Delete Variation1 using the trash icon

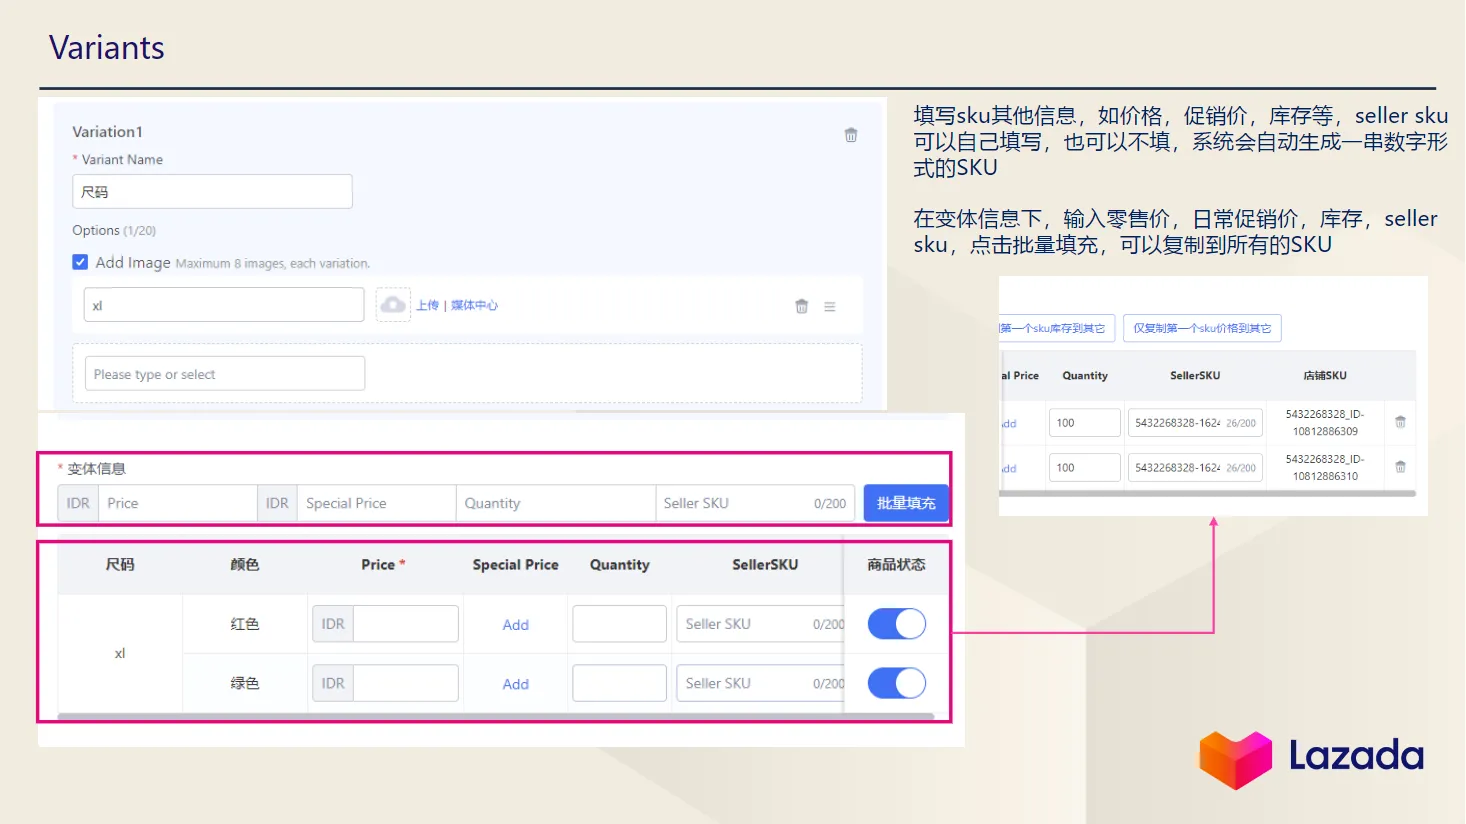click(x=851, y=134)
